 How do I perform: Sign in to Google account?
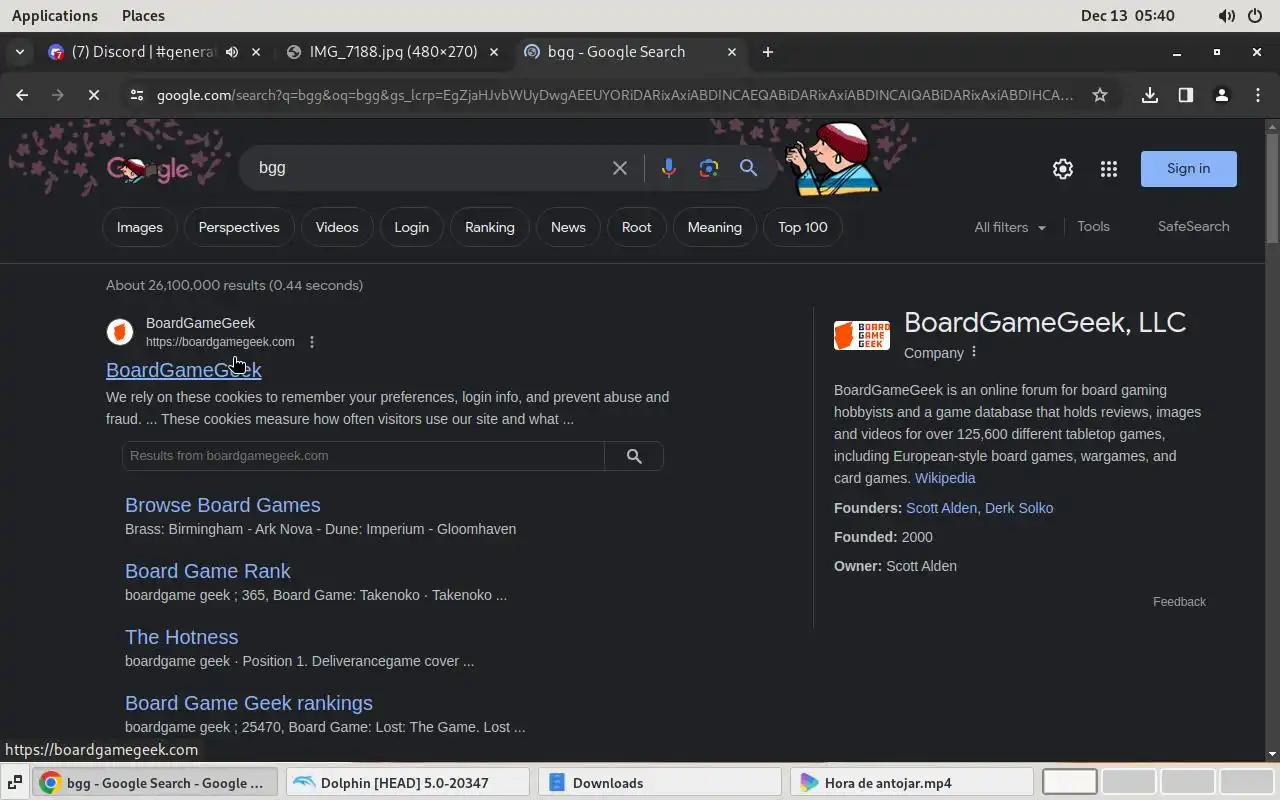[1188, 169]
